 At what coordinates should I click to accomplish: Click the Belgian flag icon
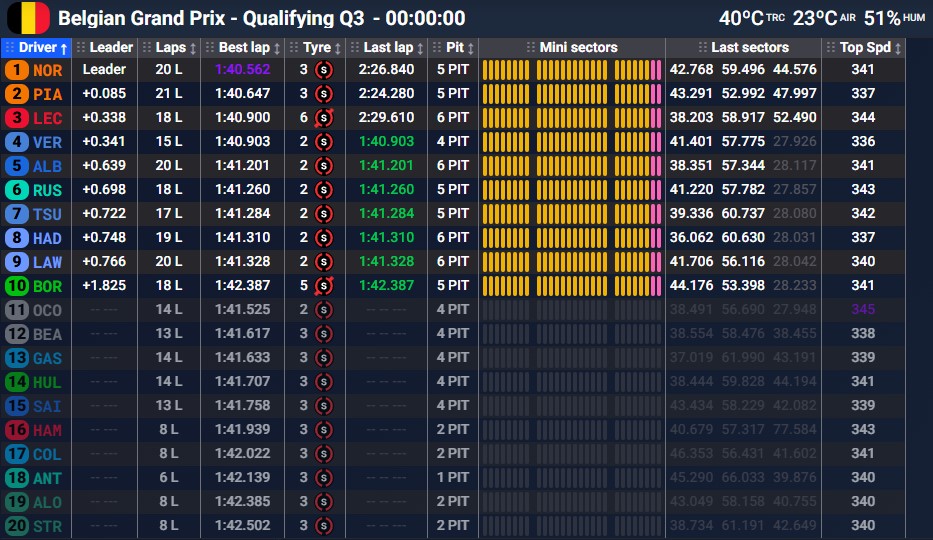tap(28, 18)
